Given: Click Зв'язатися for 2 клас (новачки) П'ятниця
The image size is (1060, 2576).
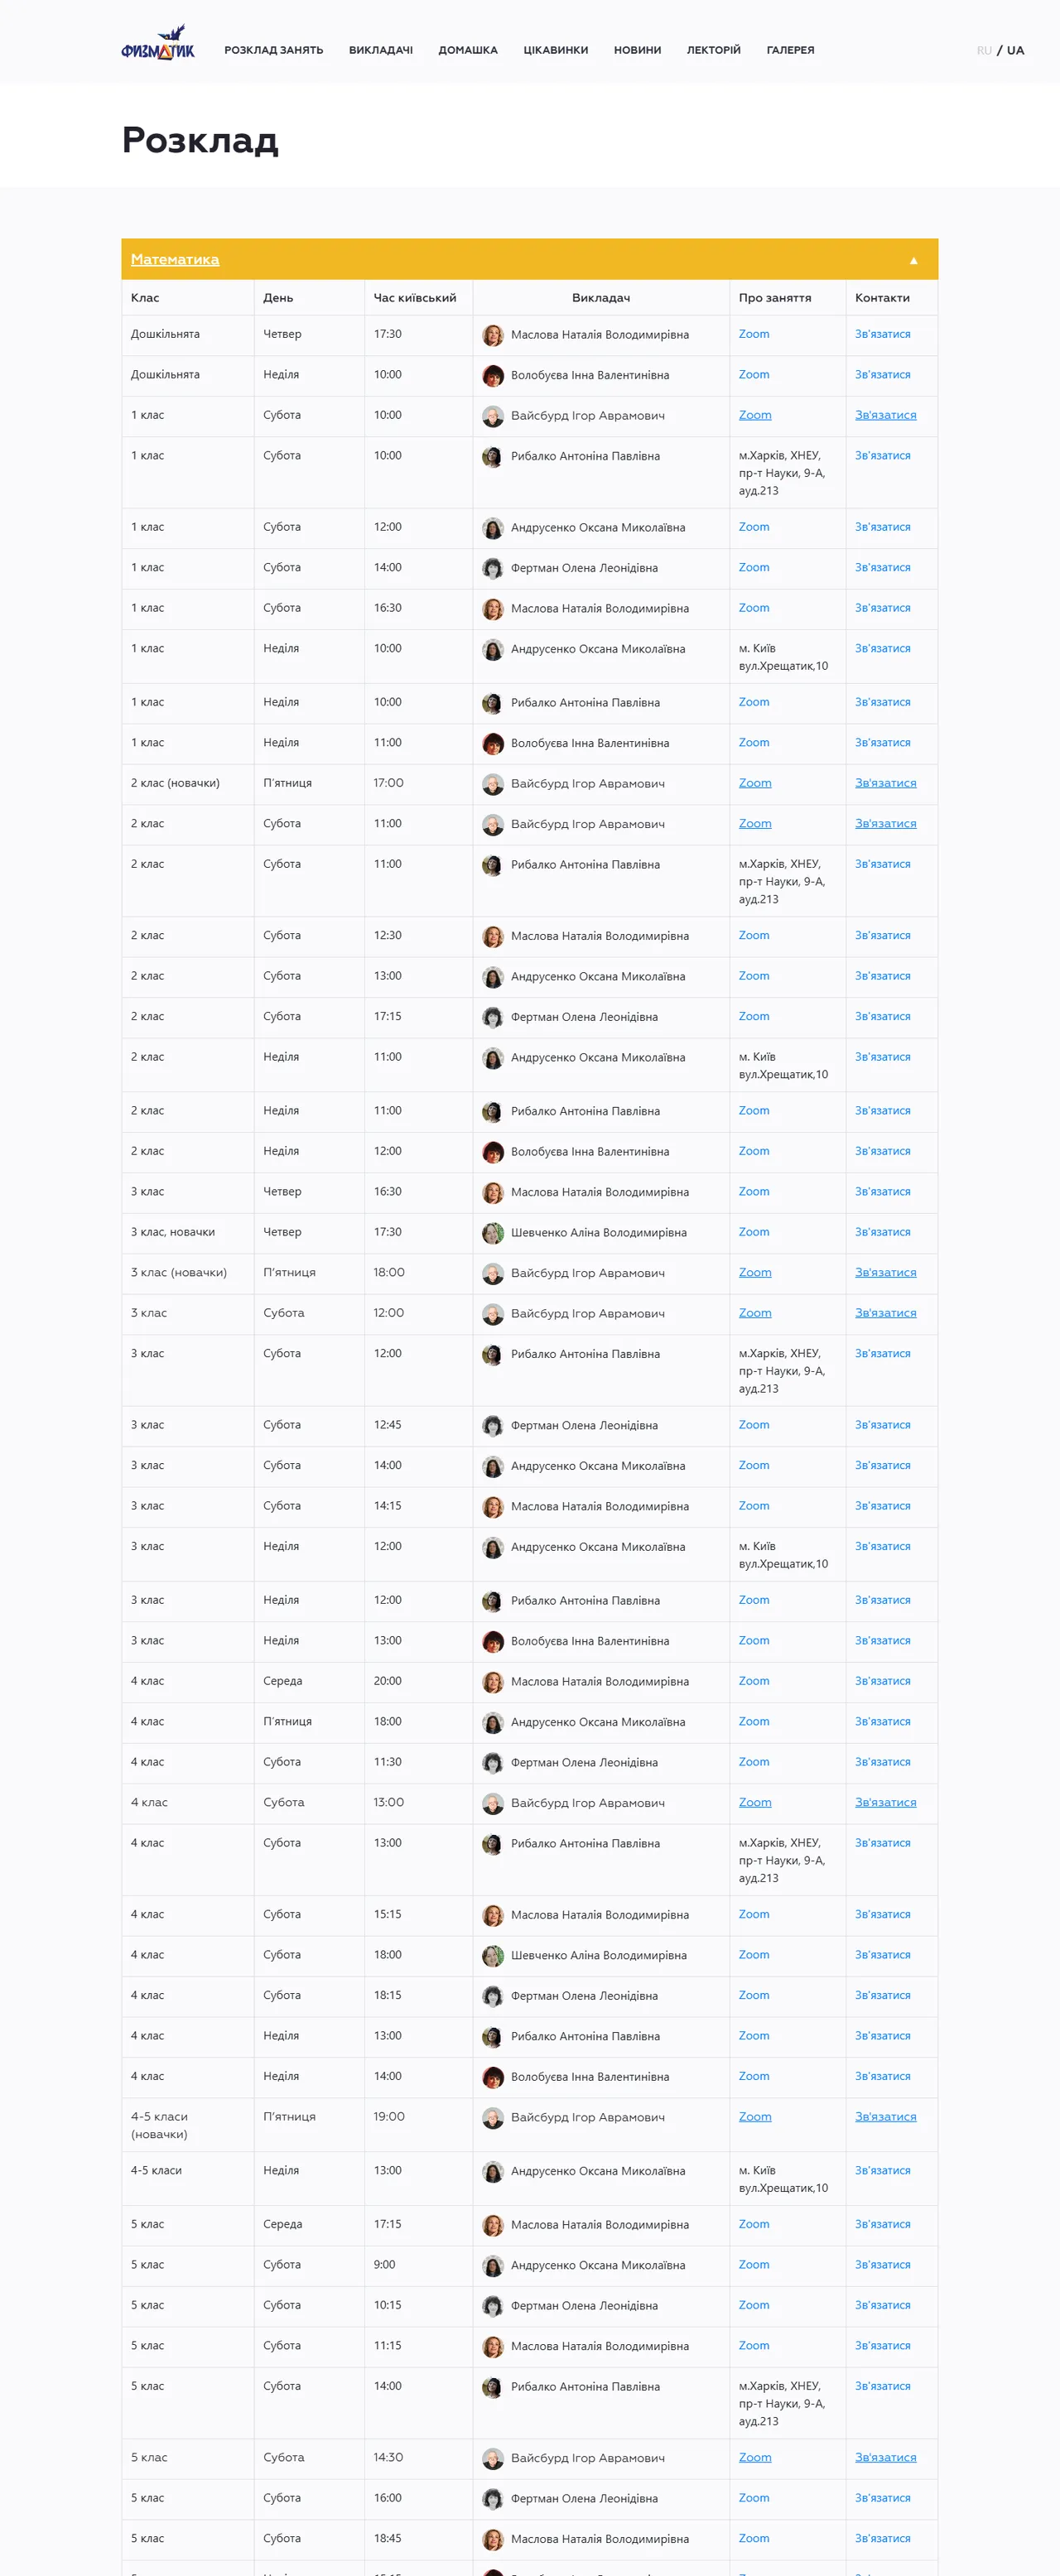Looking at the screenshot, I should (x=885, y=783).
